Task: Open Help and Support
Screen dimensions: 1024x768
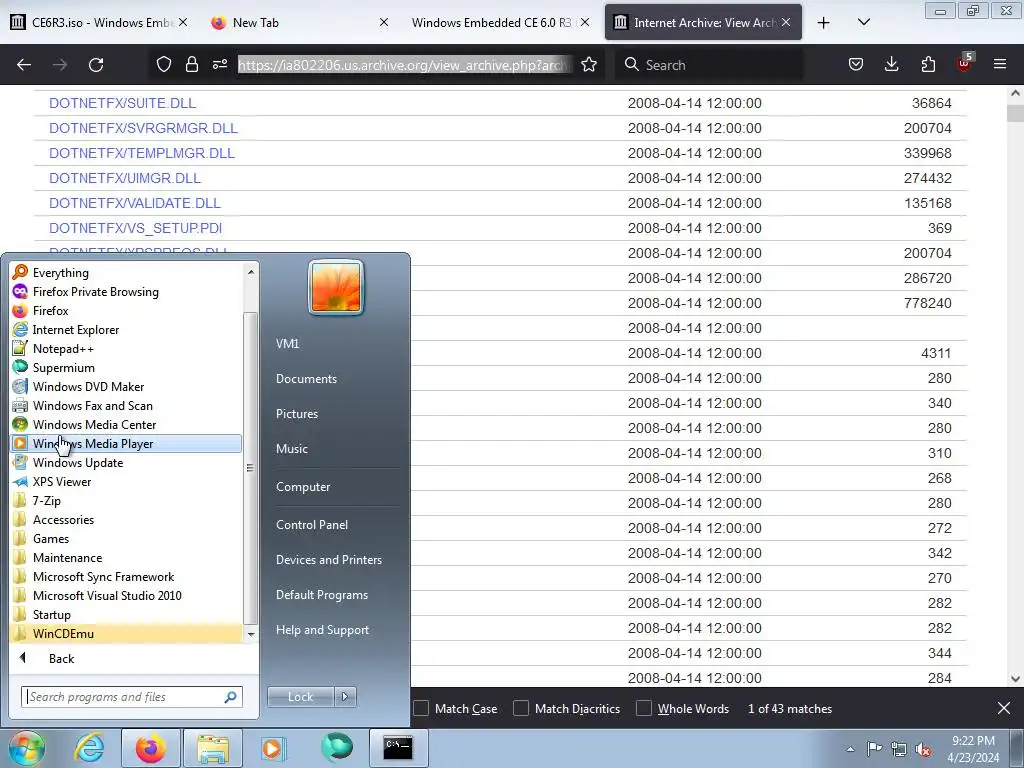Action: tap(323, 630)
